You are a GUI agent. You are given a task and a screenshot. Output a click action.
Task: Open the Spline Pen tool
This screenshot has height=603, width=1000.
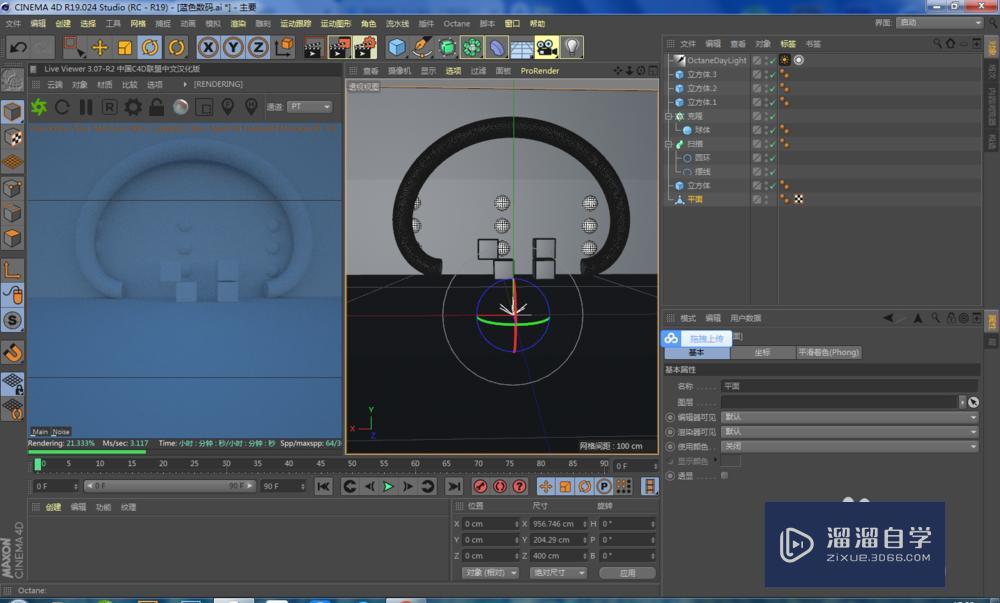(x=422, y=47)
